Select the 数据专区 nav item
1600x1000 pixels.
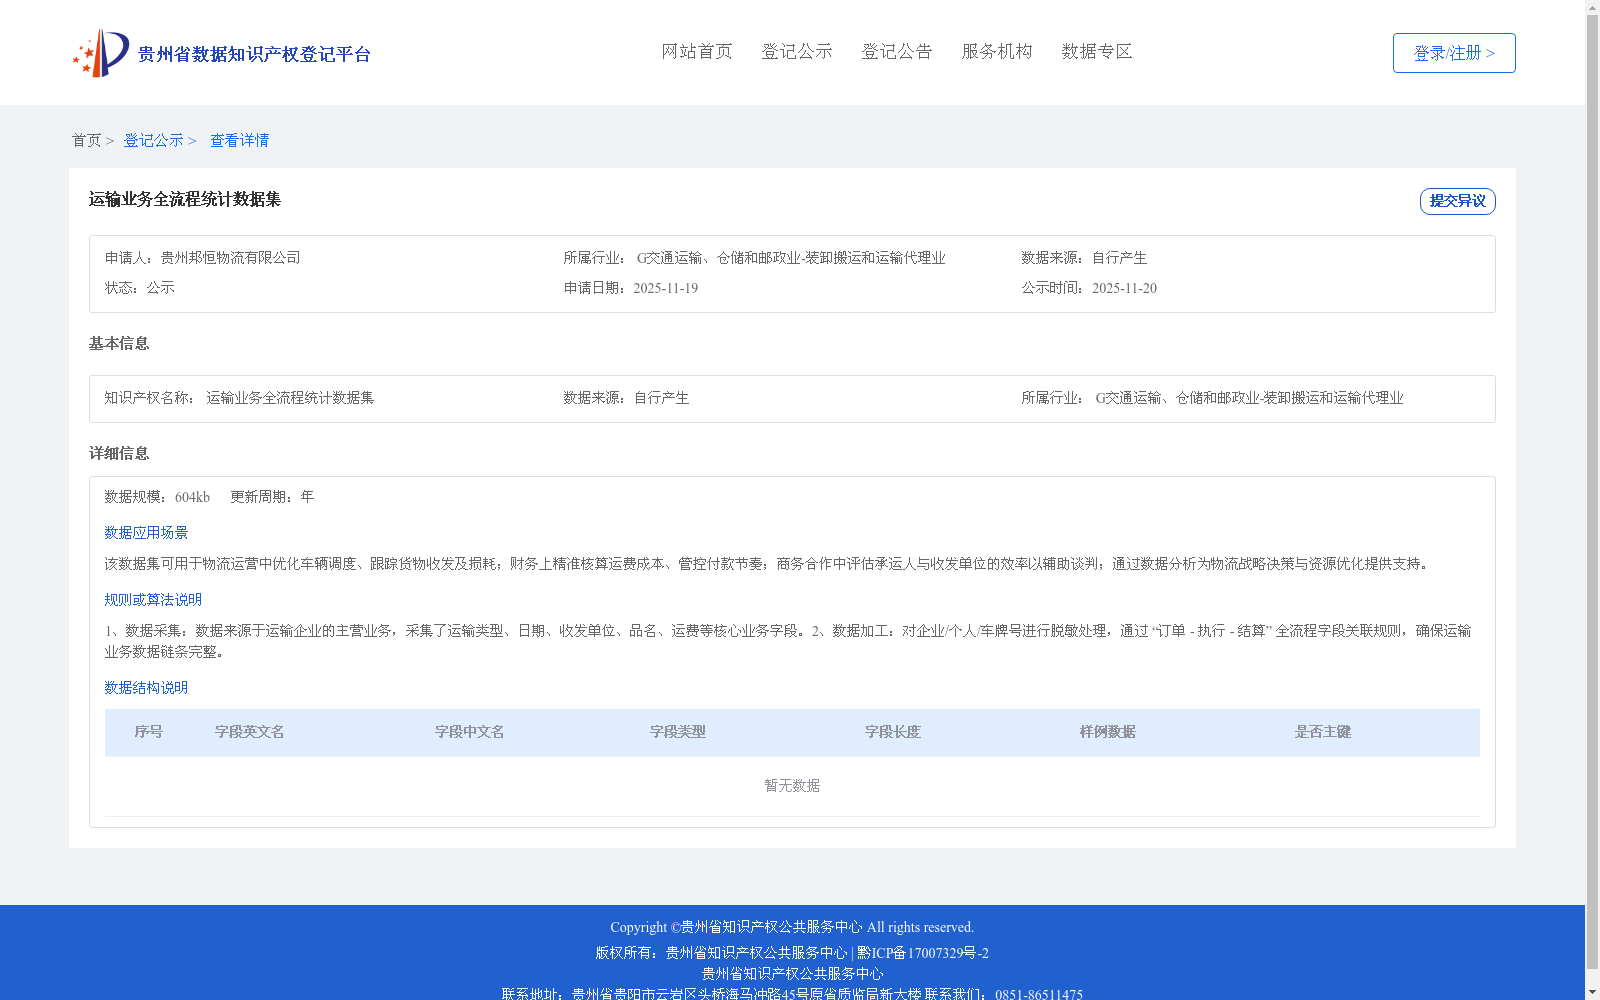[x=1097, y=51]
